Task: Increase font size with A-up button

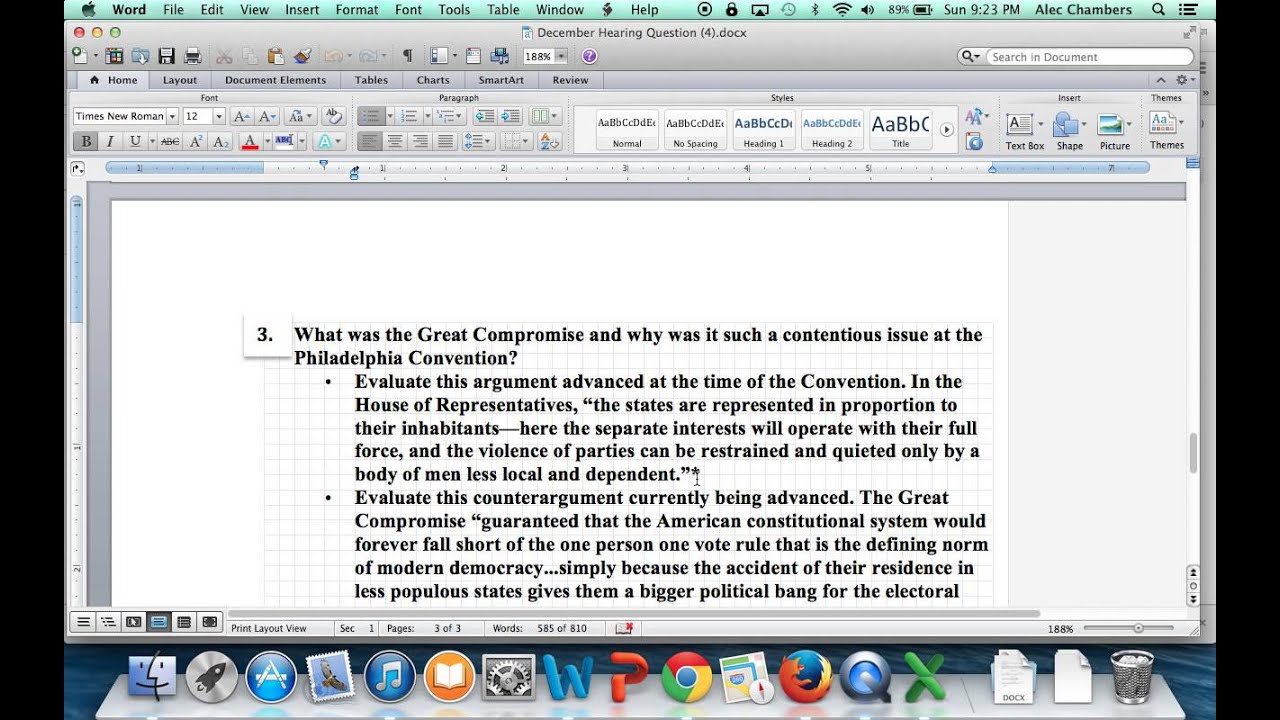Action: (241, 116)
